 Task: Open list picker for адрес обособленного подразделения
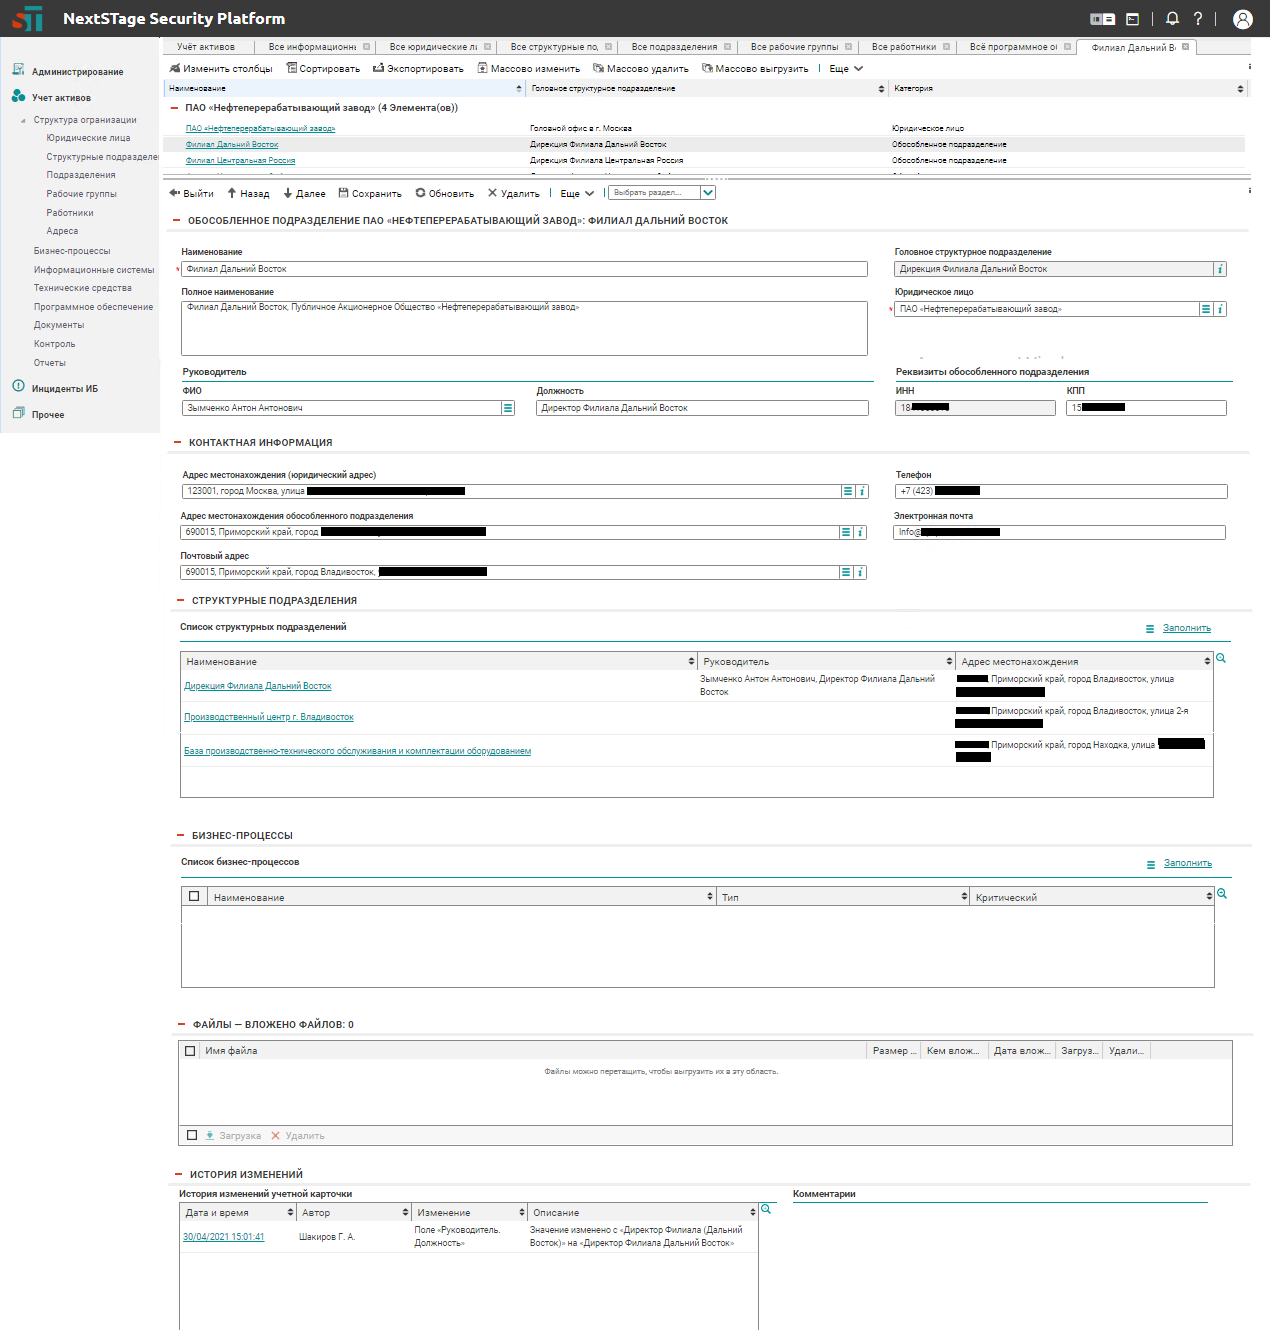click(x=846, y=532)
